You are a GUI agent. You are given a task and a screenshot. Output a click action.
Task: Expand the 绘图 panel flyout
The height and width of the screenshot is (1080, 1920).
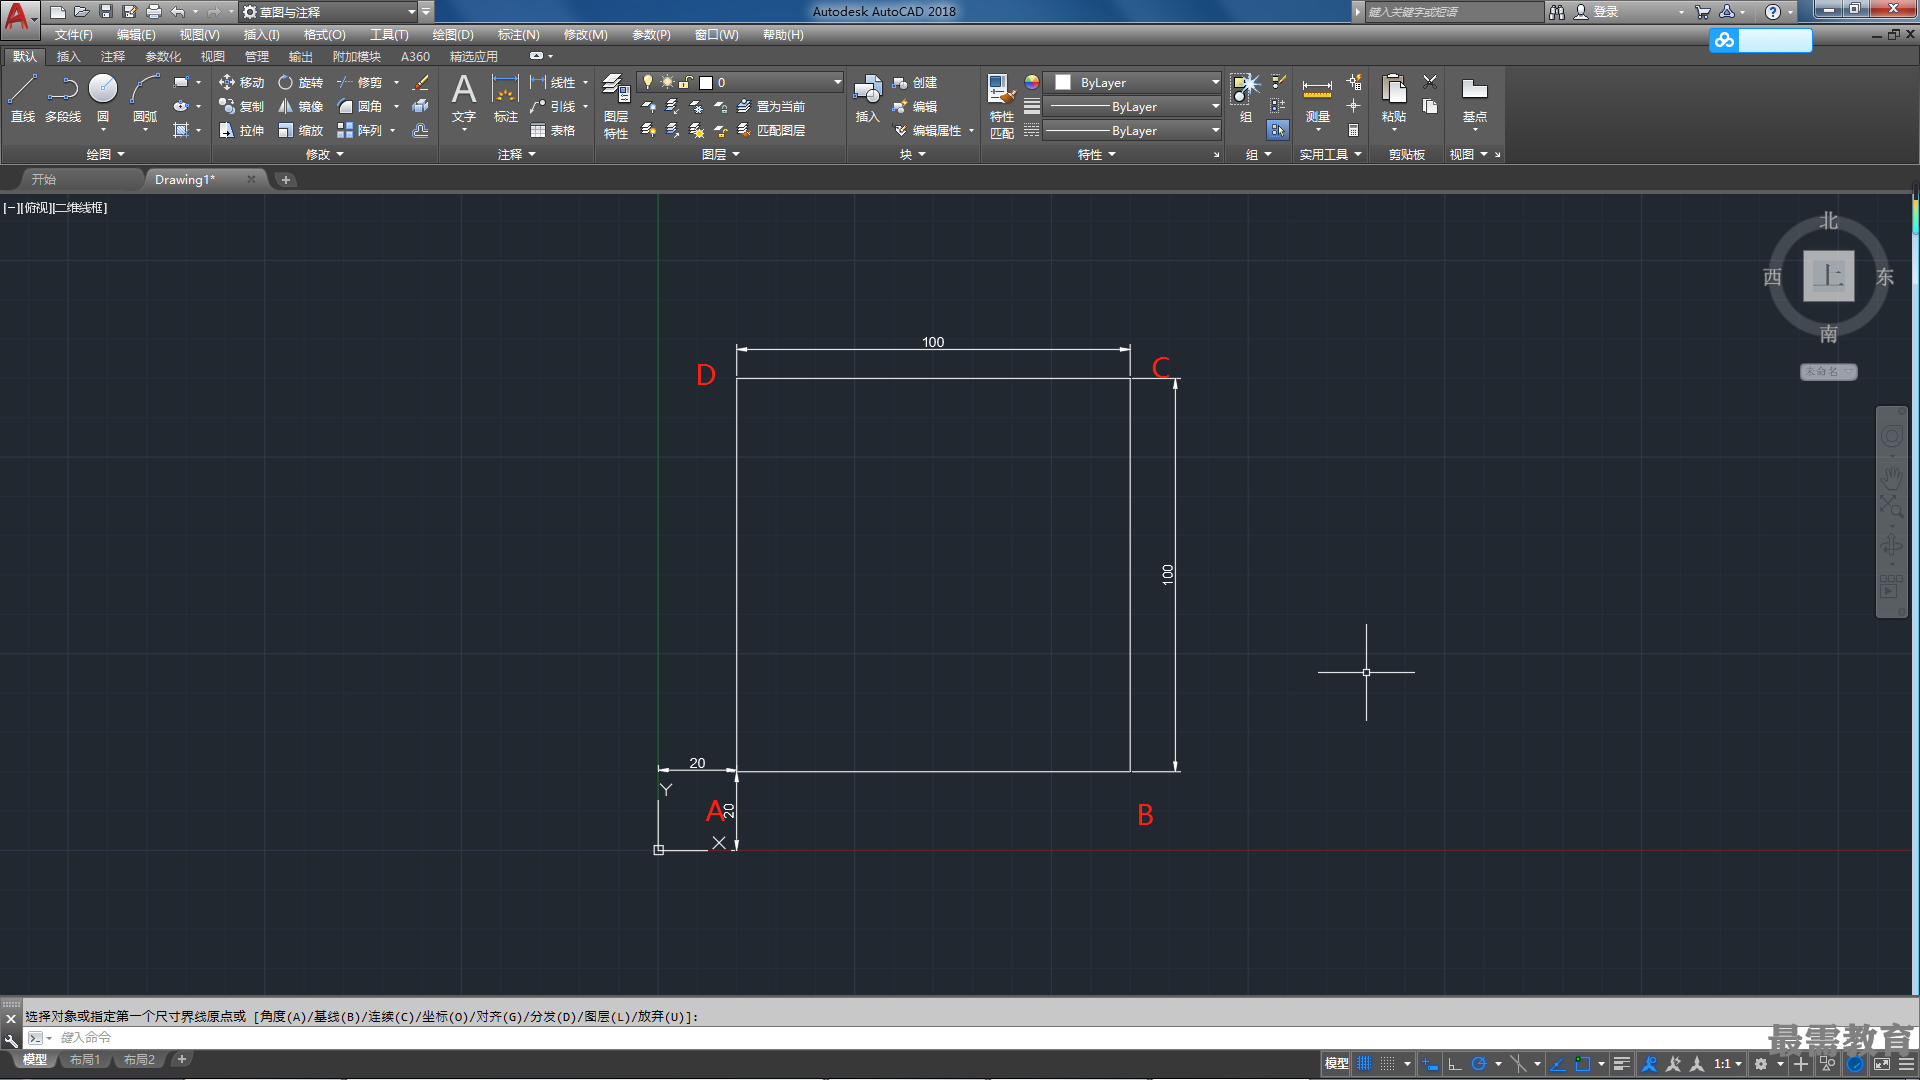[106, 154]
